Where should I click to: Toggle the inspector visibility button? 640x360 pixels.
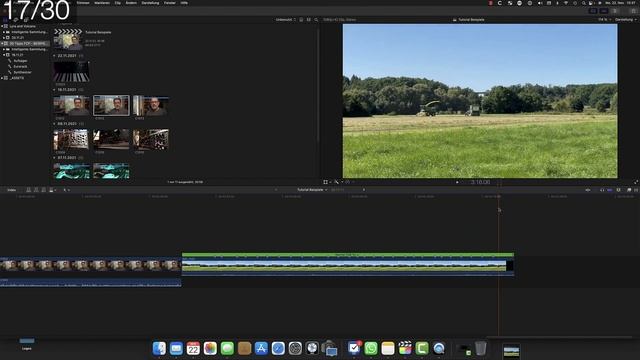point(615,11)
